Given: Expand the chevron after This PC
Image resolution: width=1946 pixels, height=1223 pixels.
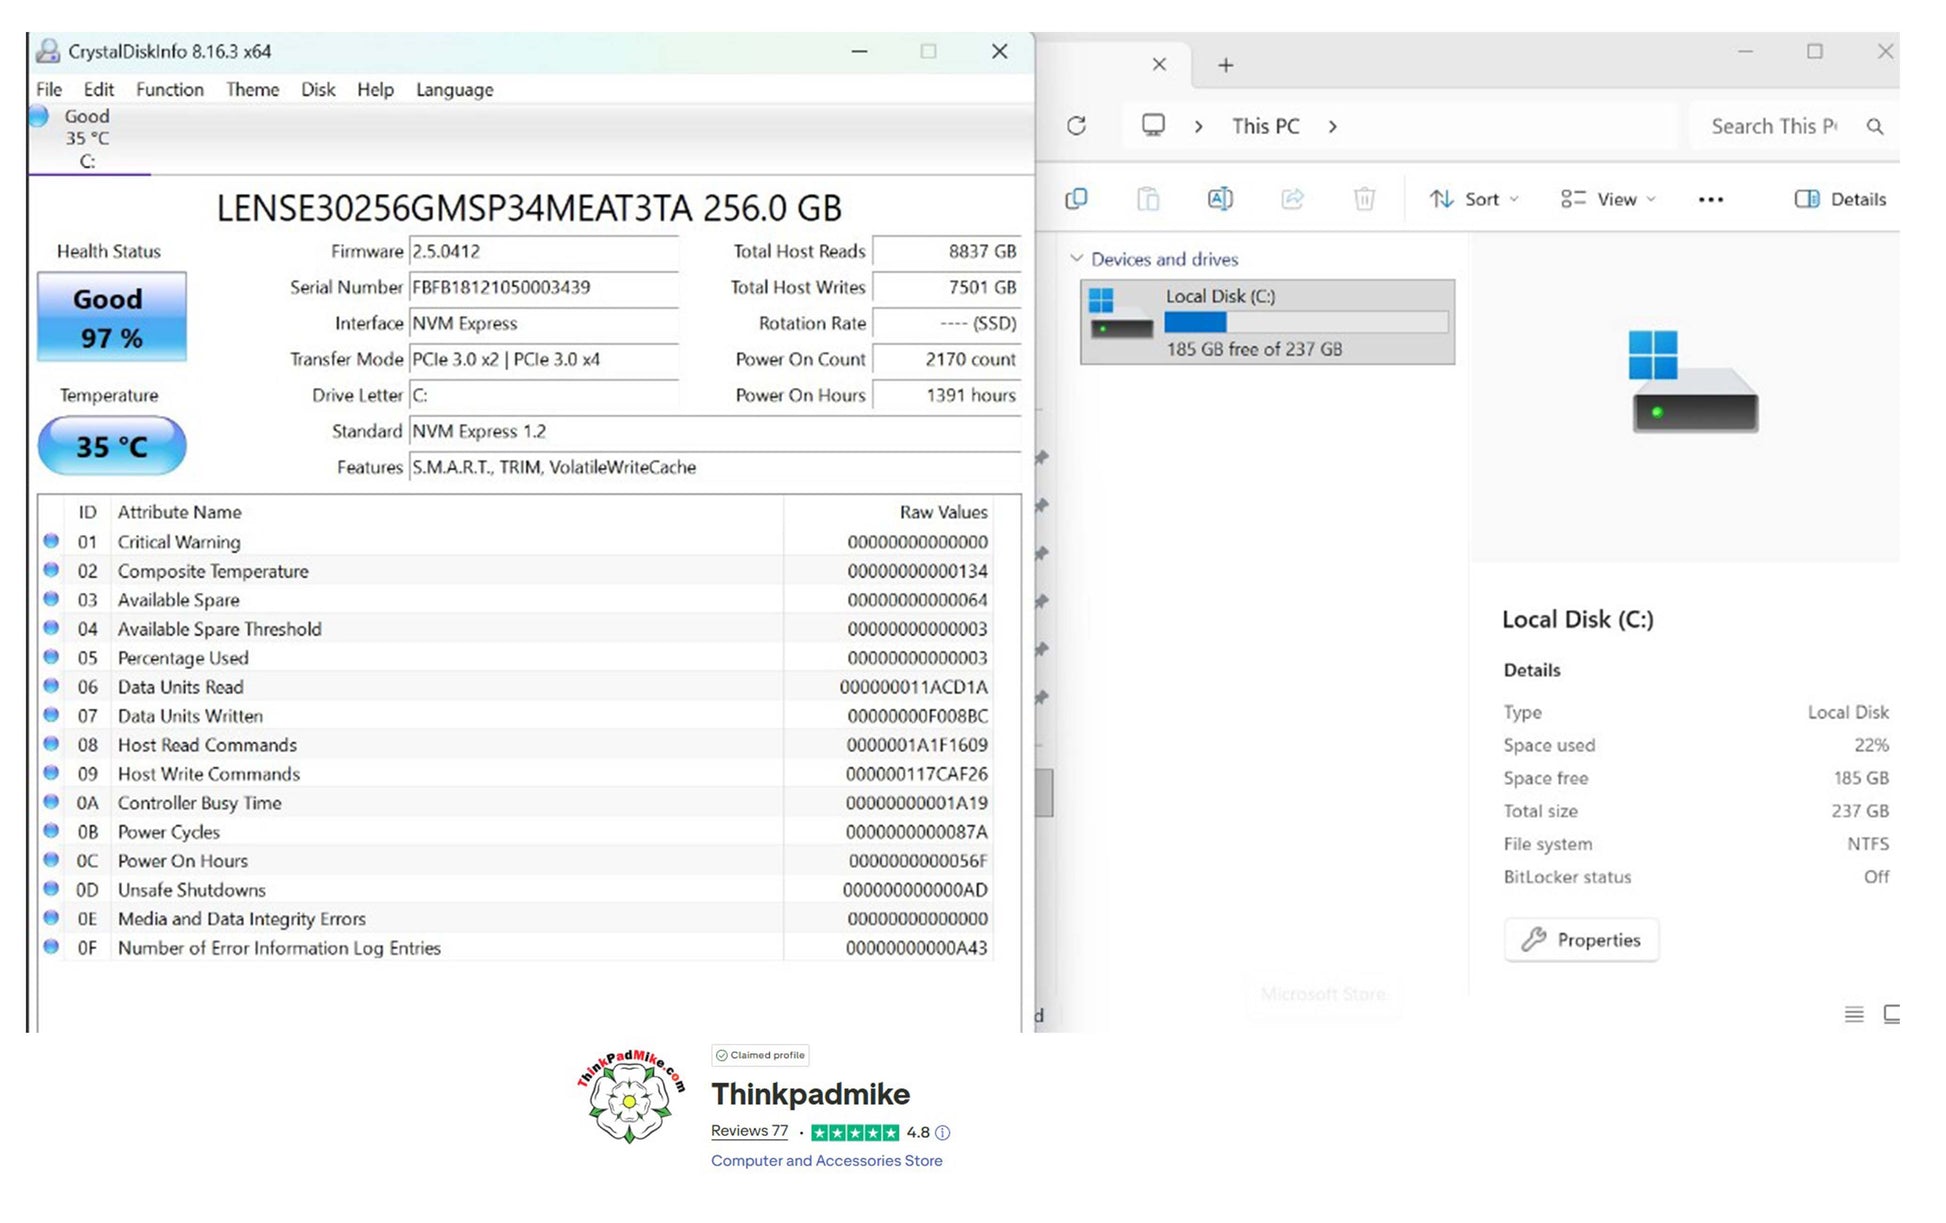Looking at the screenshot, I should (1332, 126).
